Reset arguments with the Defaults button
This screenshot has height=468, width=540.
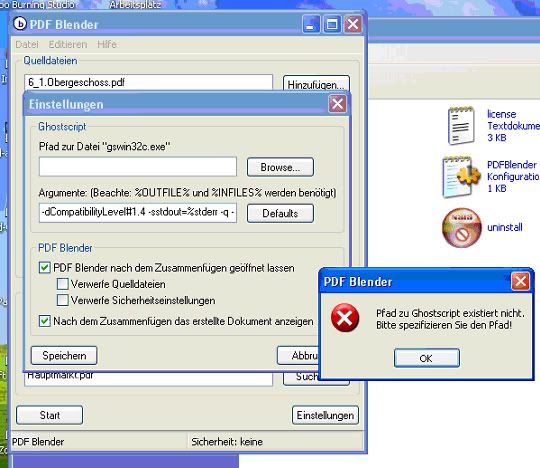point(280,214)
